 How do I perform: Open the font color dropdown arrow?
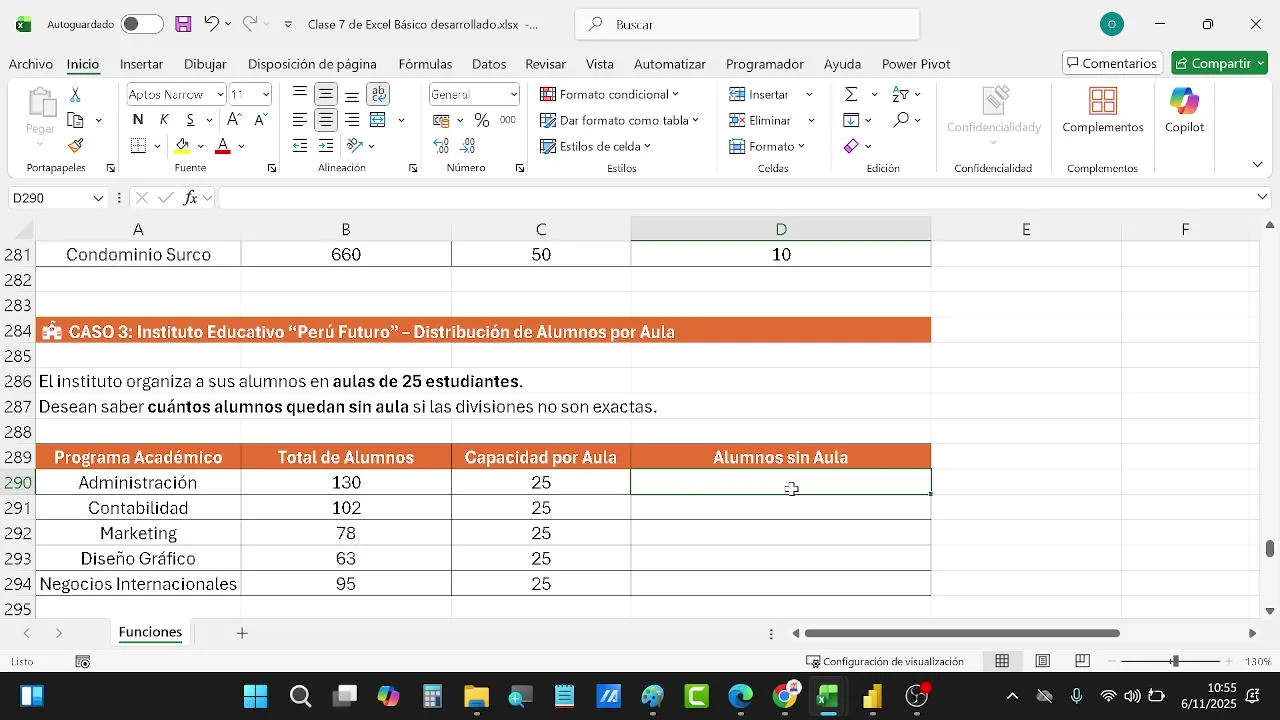tap(241, 146)
